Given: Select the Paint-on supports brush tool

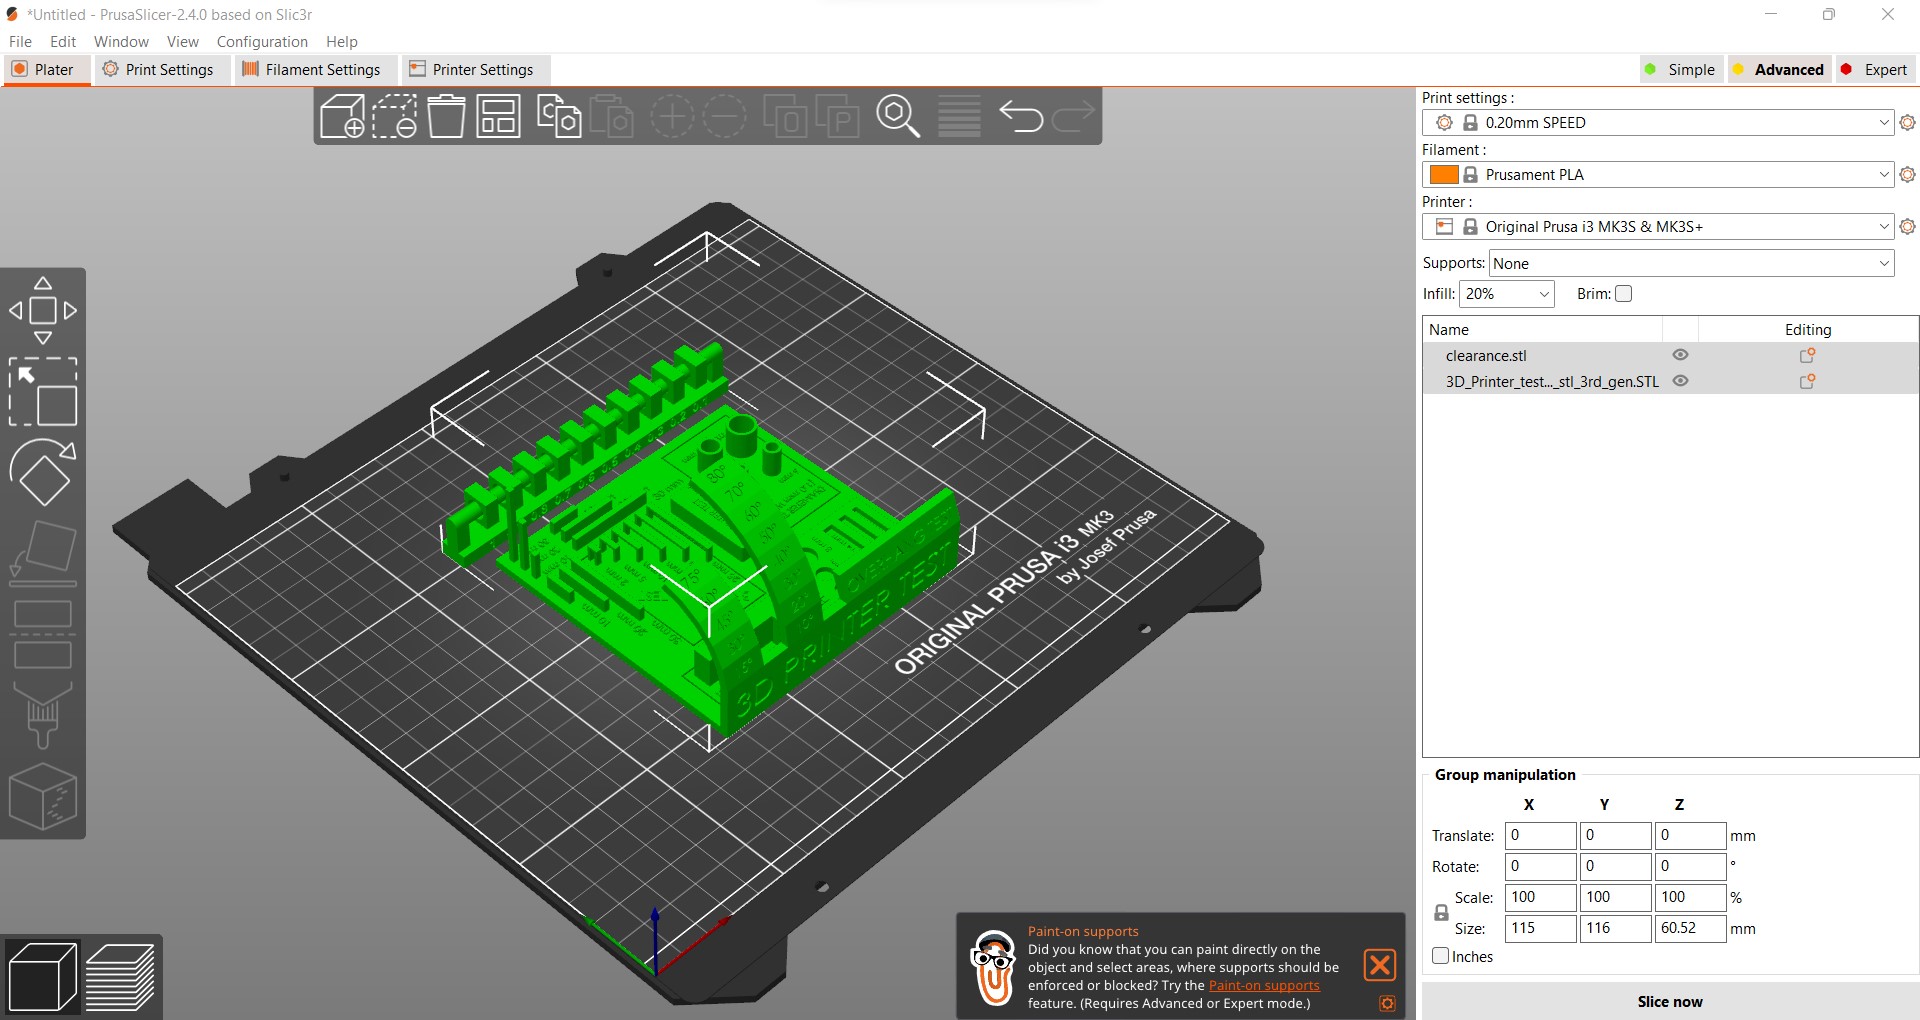Looking at the screenshot, I should tap(43, 714).
